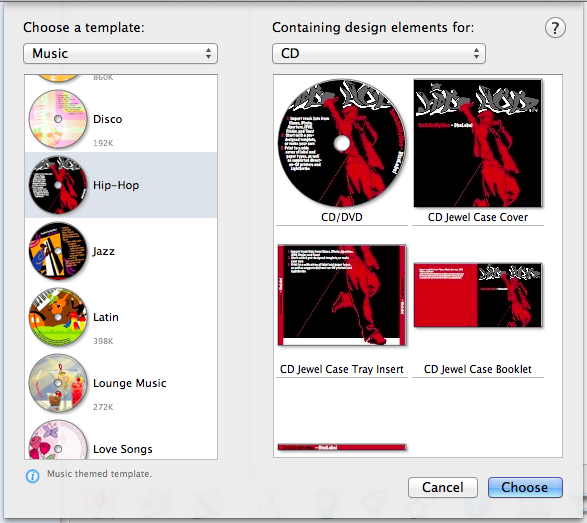The image size is (587, 523).
Task: Select the Lounge Music disc icon
Action: [58, 383]
